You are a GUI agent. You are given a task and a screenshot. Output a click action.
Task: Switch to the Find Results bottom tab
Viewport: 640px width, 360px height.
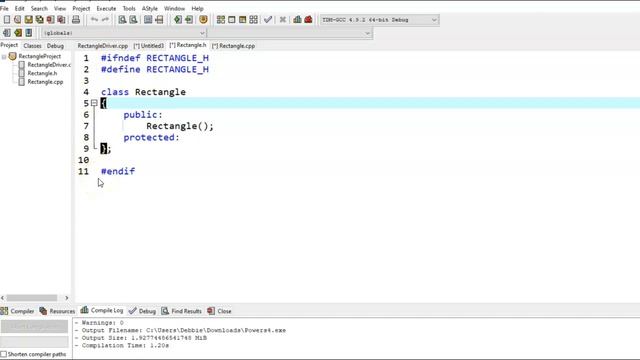[182, 311]
